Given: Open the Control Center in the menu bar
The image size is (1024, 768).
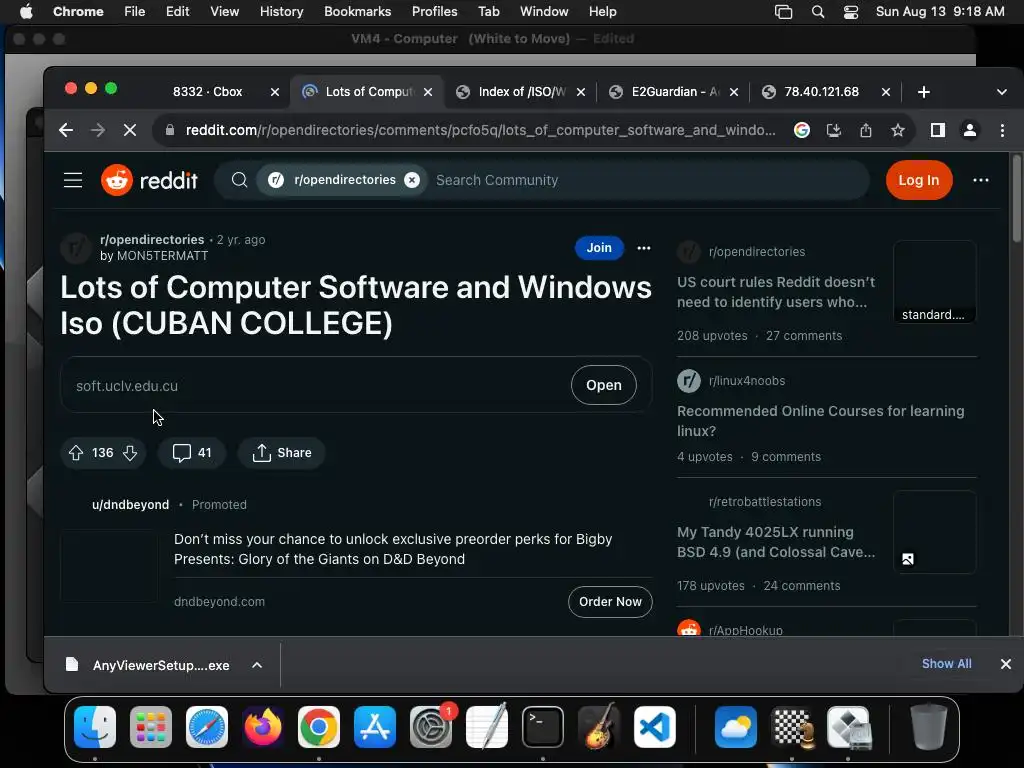Looking at the screenshot, I should 851,11.
